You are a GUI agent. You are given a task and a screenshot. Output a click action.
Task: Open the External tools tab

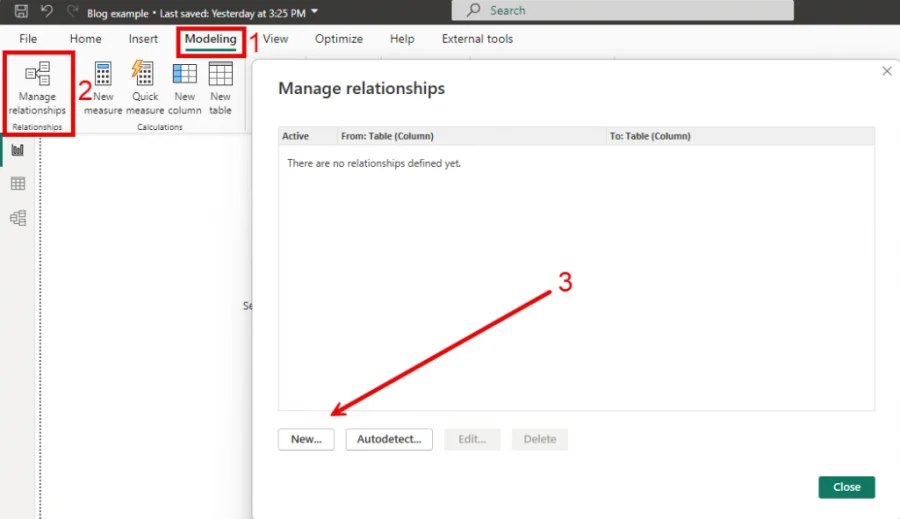(478, 39)
